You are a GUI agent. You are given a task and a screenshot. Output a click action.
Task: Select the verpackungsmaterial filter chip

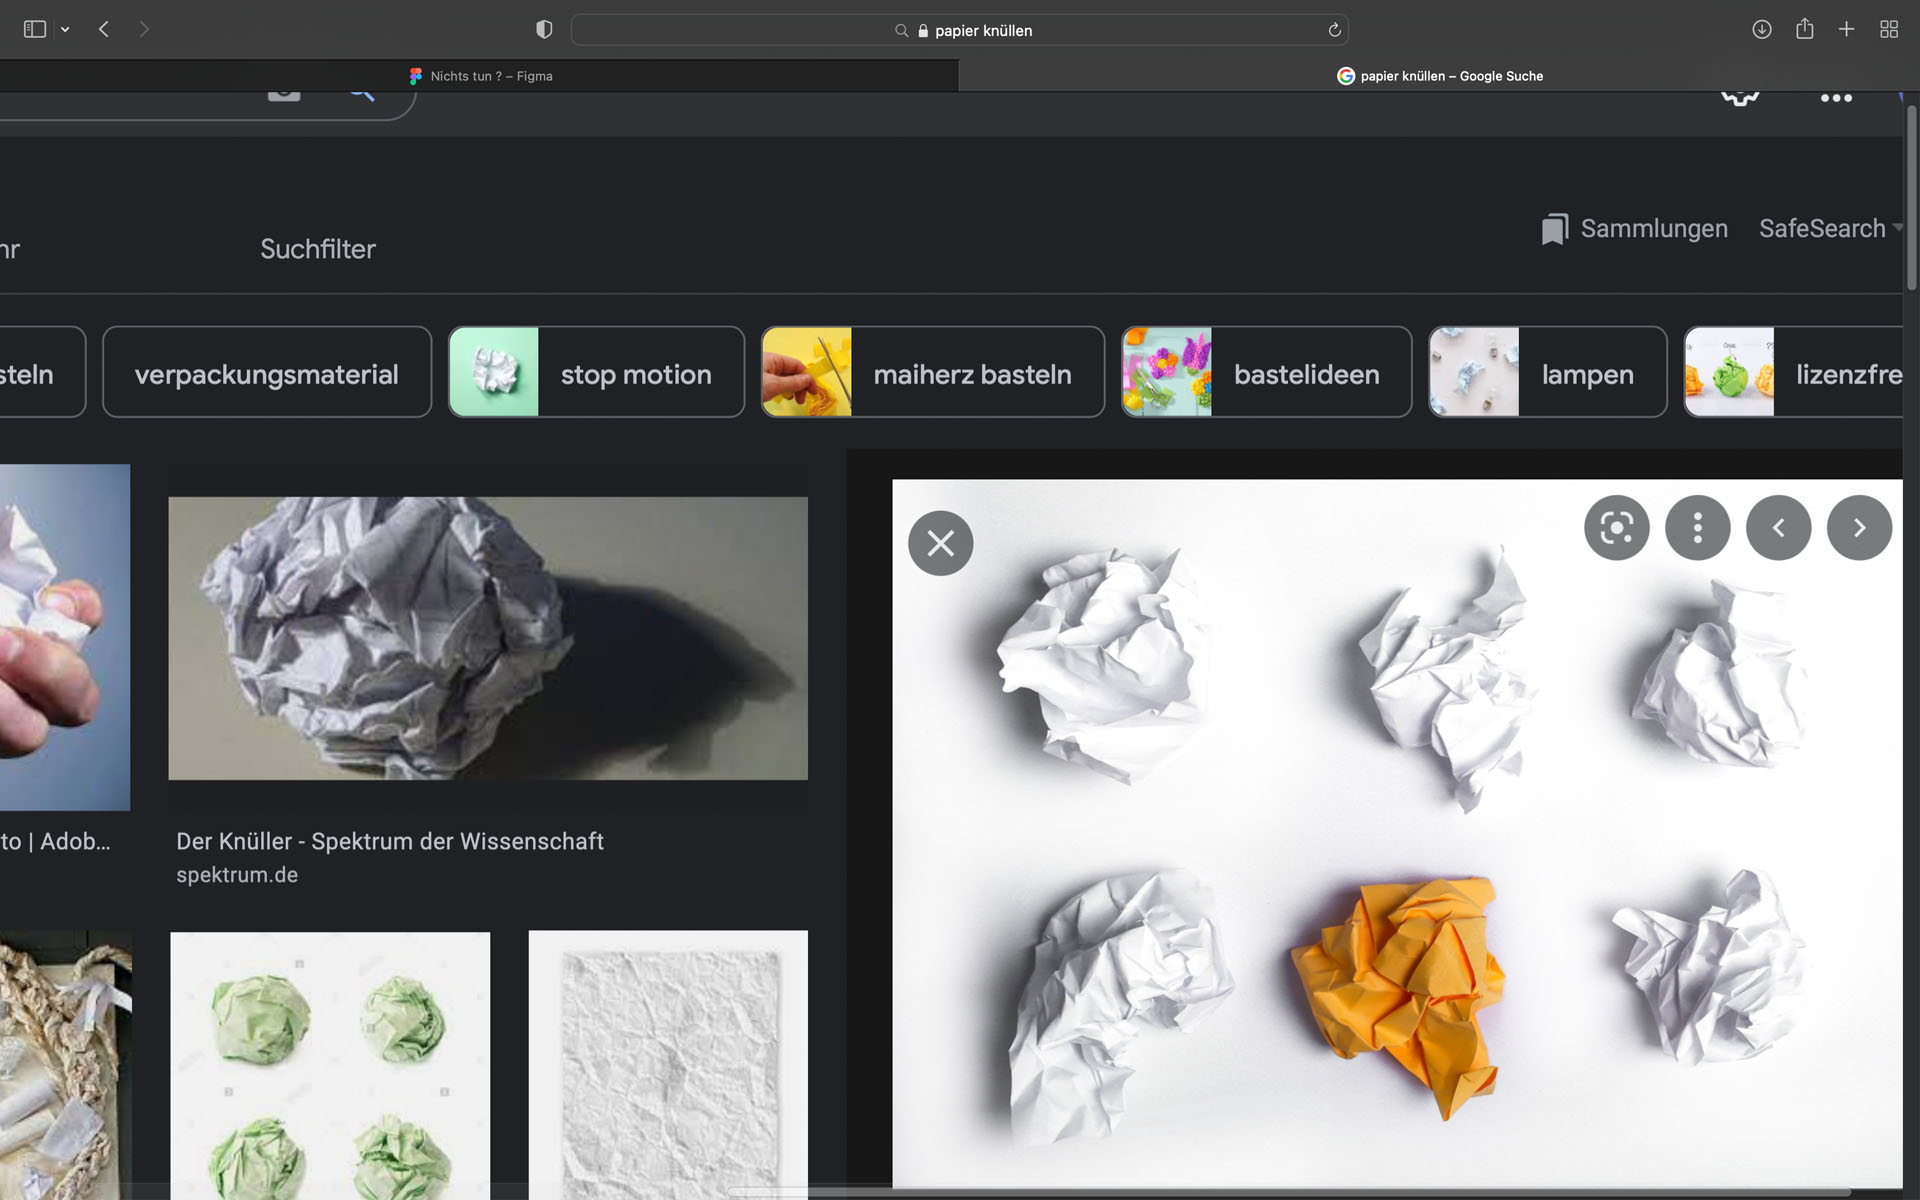click(267, 372)
